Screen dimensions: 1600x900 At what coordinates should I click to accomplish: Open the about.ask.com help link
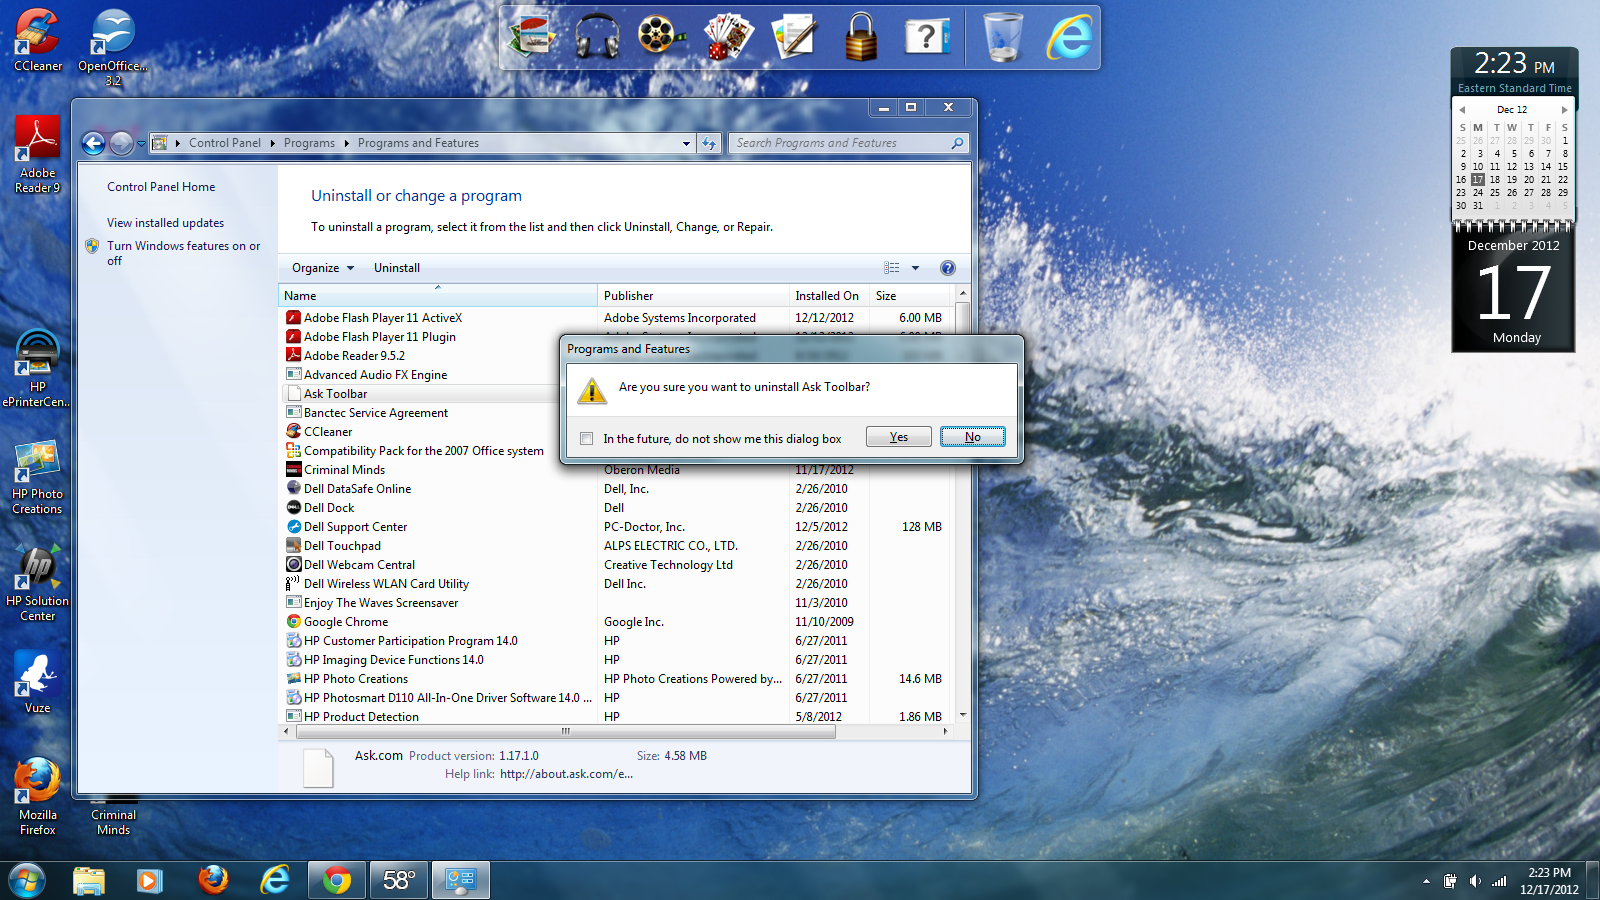(x=566, y=774)
